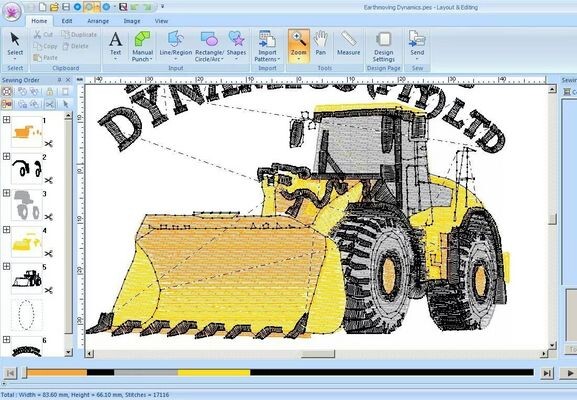Expand sewing order group 3
Screen dimensions: 577x400
pos(6,193)
